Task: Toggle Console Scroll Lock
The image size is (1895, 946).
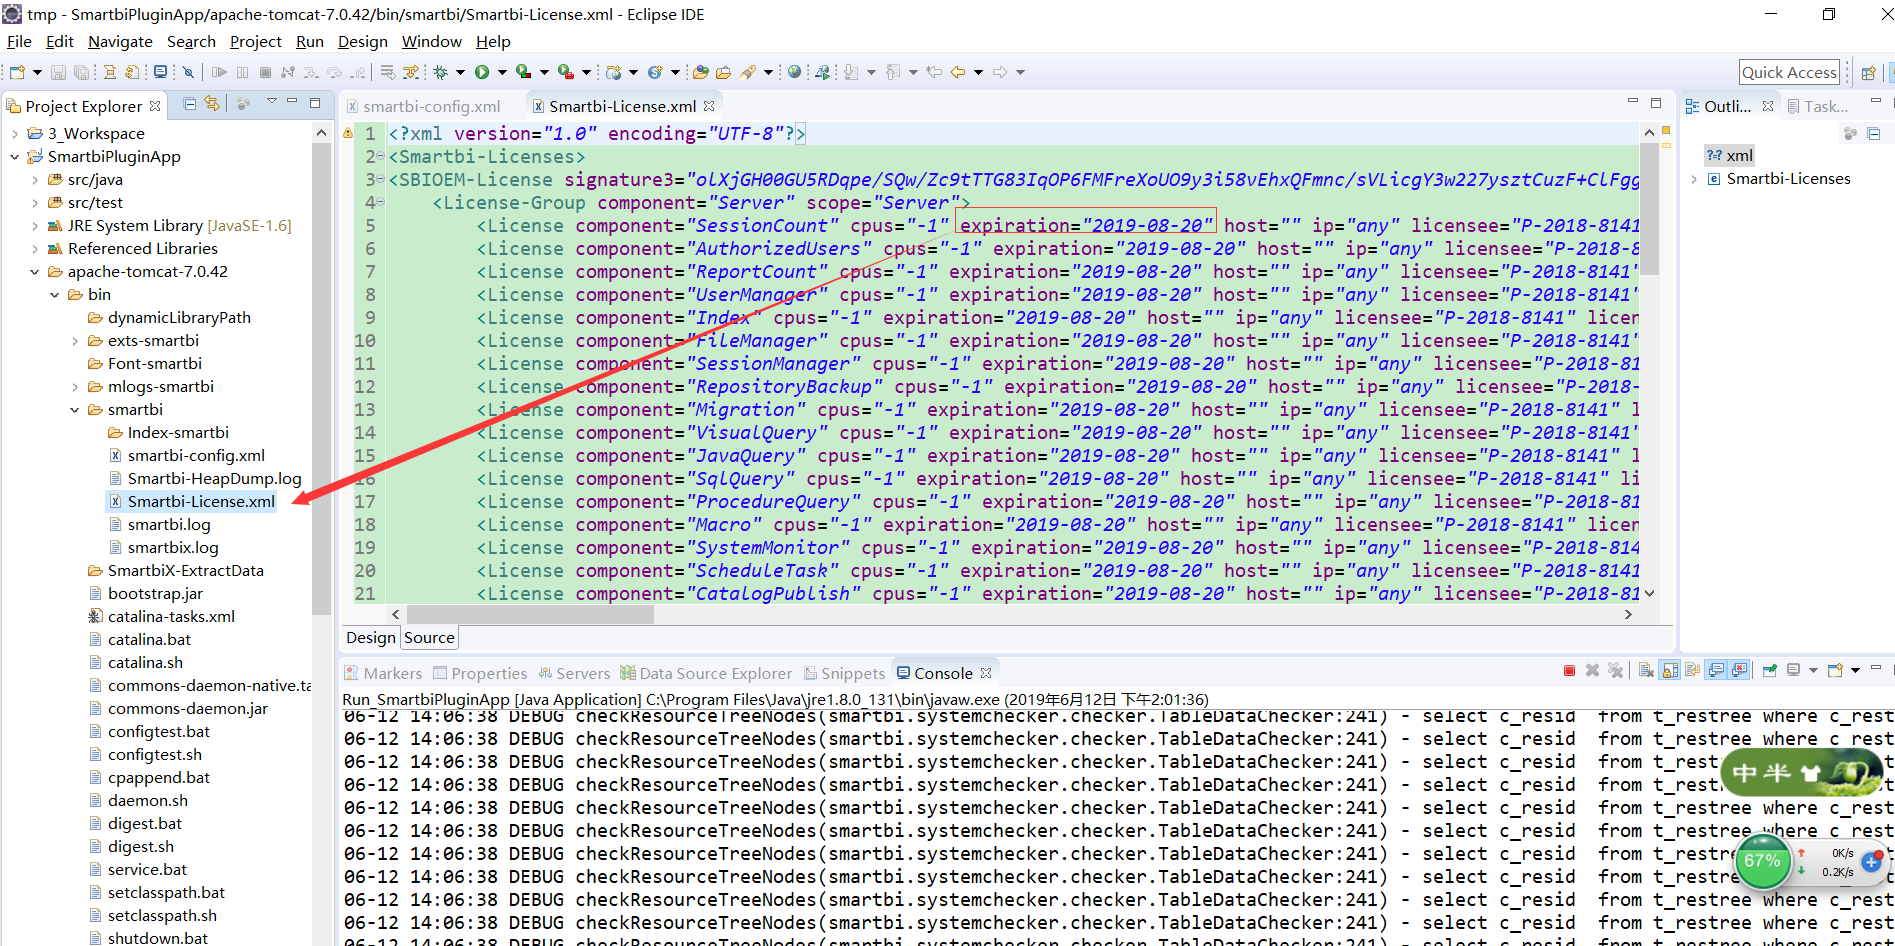Action: 1670,670
